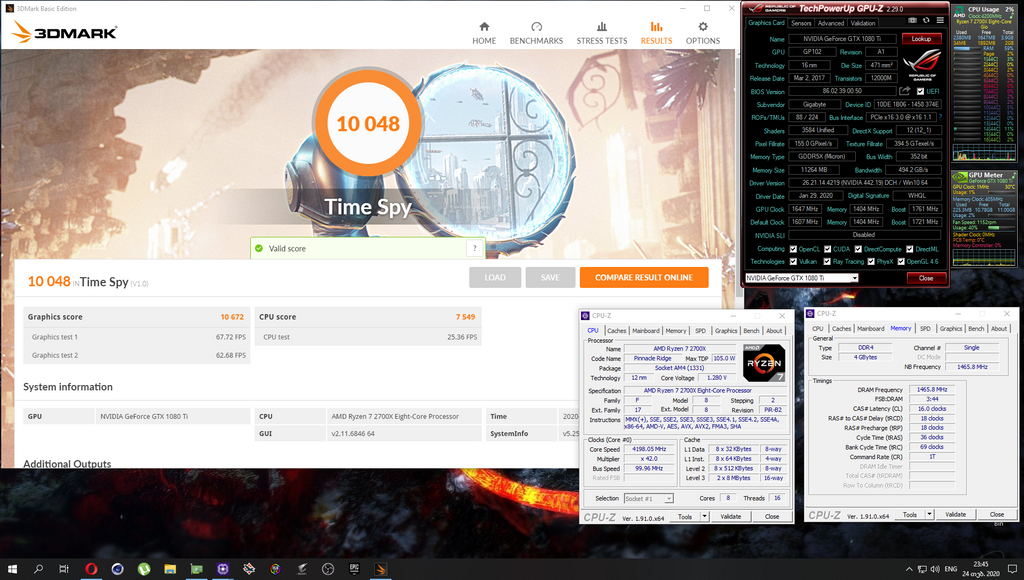Toggle Ray Tracing checkbox in GPU-Z
This screenshot has width=1024, height=580.
tap(827, 261)
